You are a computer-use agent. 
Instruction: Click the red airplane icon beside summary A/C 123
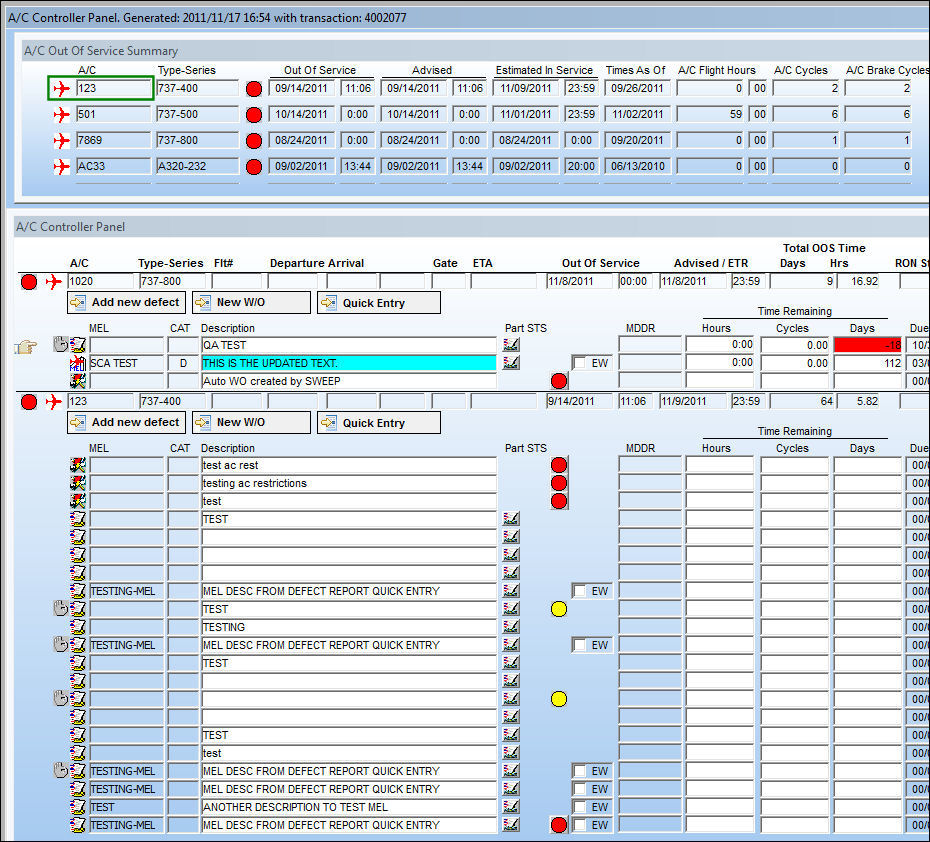61,88
